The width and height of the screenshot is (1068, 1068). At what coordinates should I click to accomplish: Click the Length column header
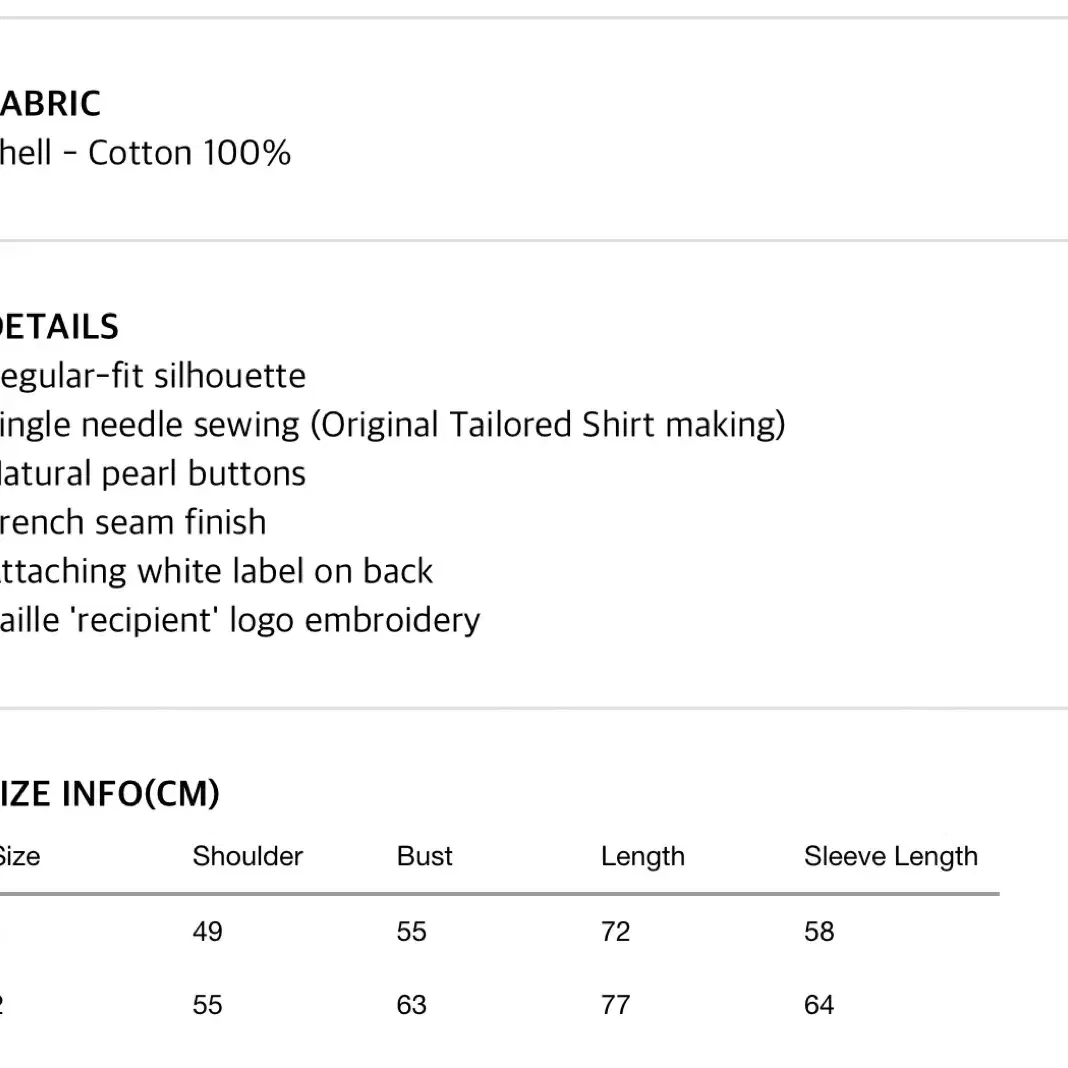click(642, 857)
